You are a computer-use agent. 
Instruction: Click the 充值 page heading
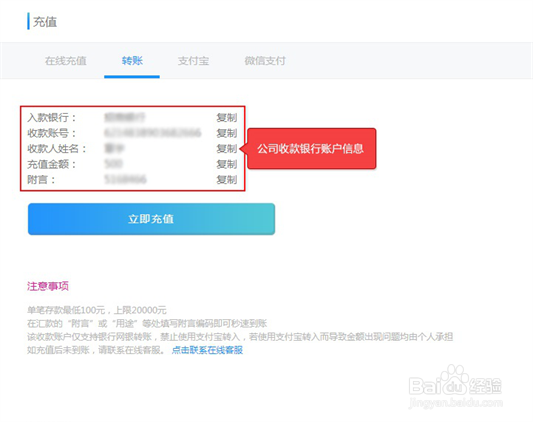click(45, 22)
